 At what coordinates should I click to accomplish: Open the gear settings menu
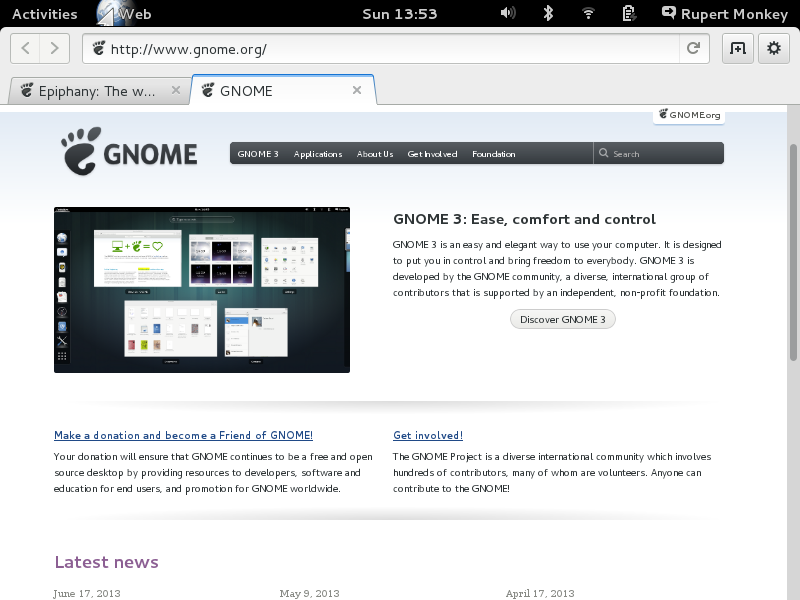(773, 48)
